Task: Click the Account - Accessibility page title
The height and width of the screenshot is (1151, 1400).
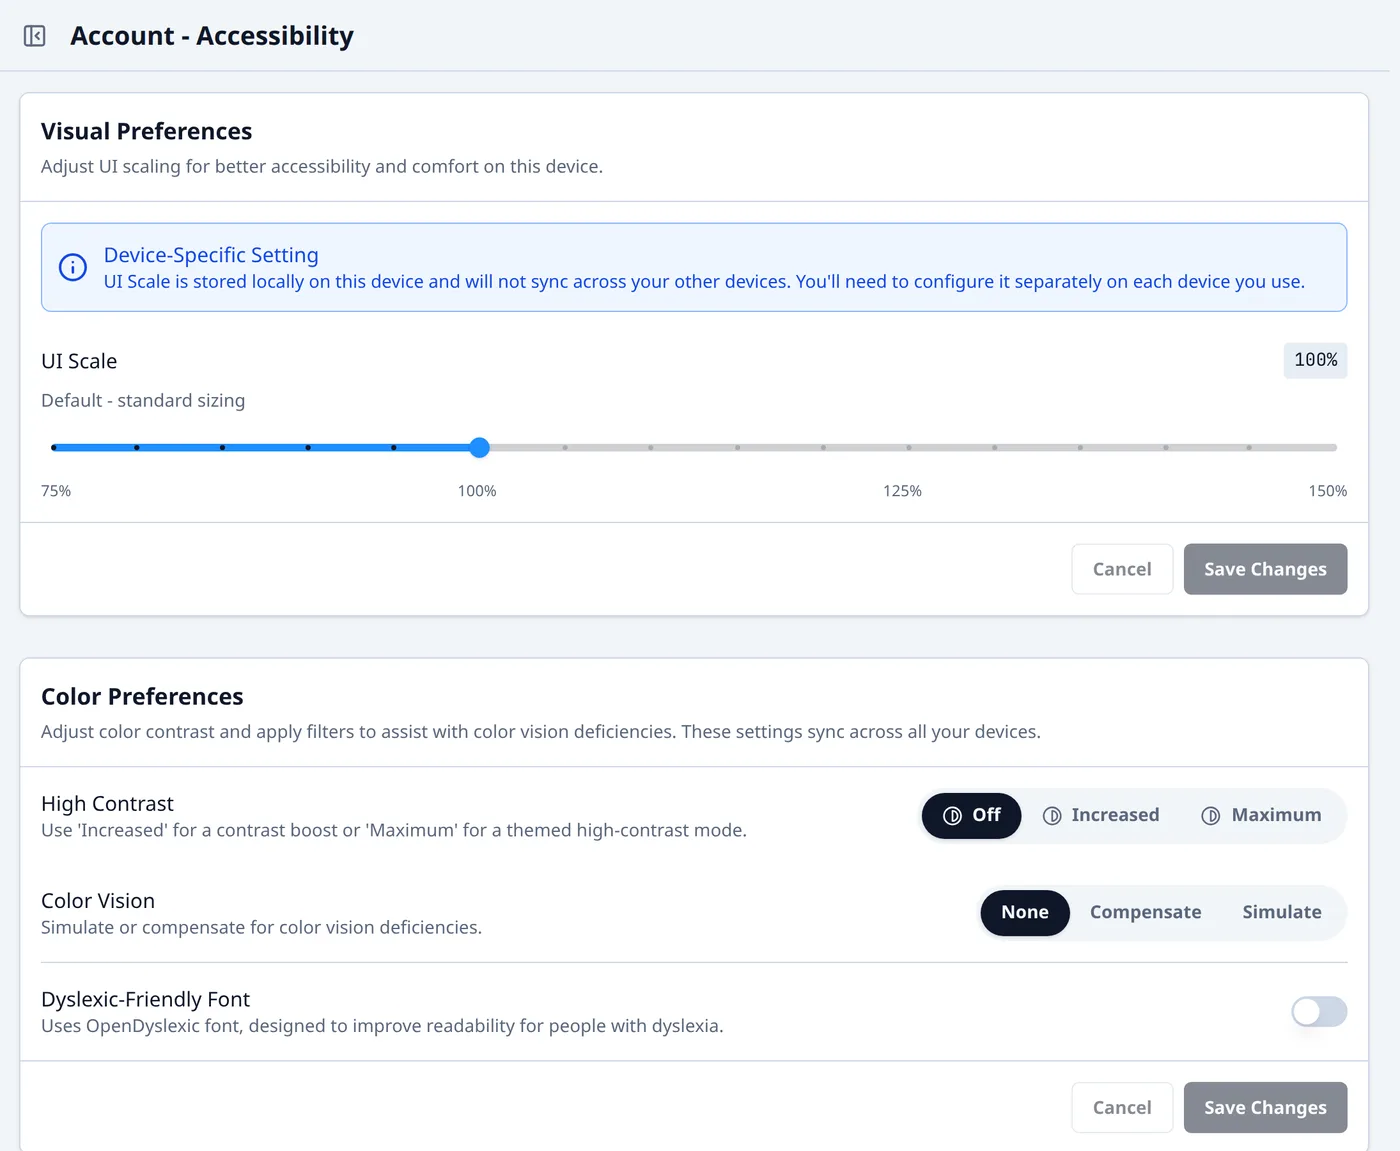Action: [212, 36]
